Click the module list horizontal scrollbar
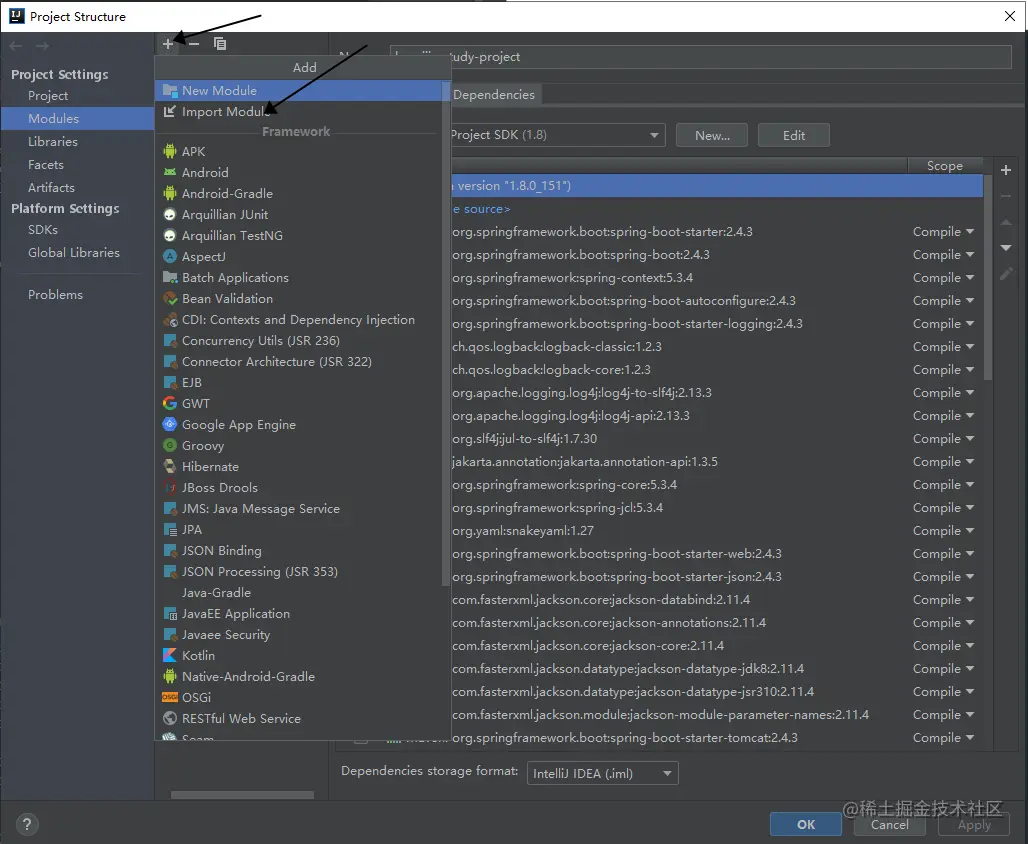This screenshot has height=844, width=1028. [242, 794]
